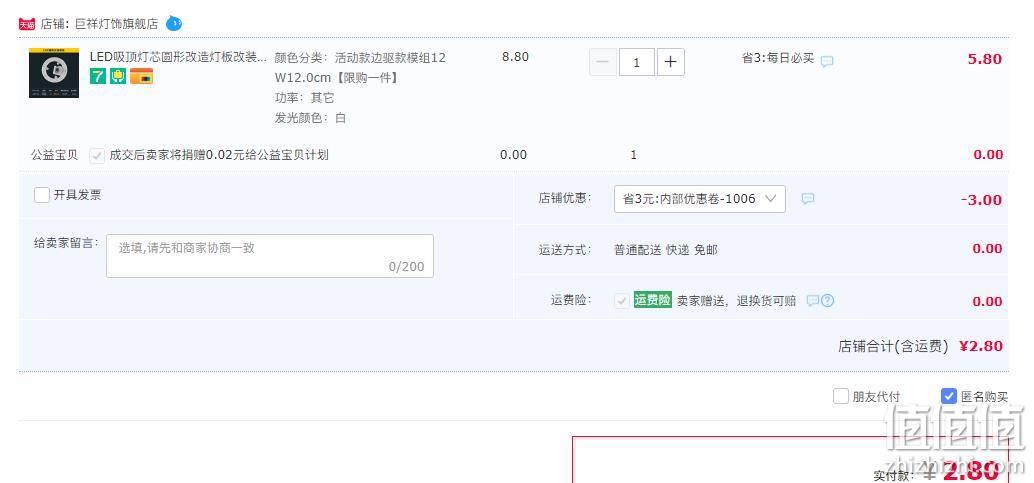Click the 省3:每日必买 discount text

tap(778, 58)
